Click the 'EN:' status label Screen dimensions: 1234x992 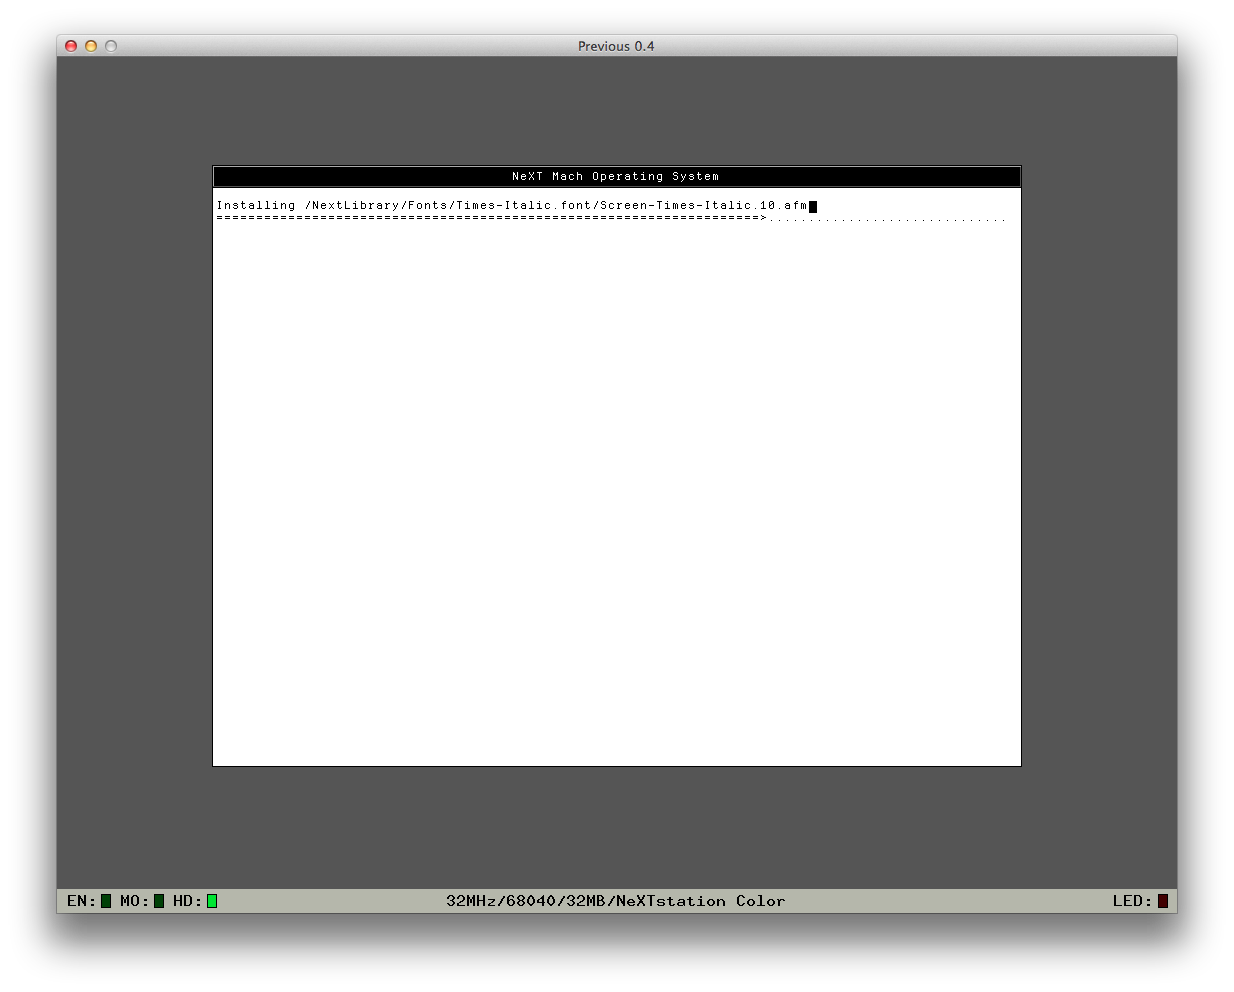[82, 901]
